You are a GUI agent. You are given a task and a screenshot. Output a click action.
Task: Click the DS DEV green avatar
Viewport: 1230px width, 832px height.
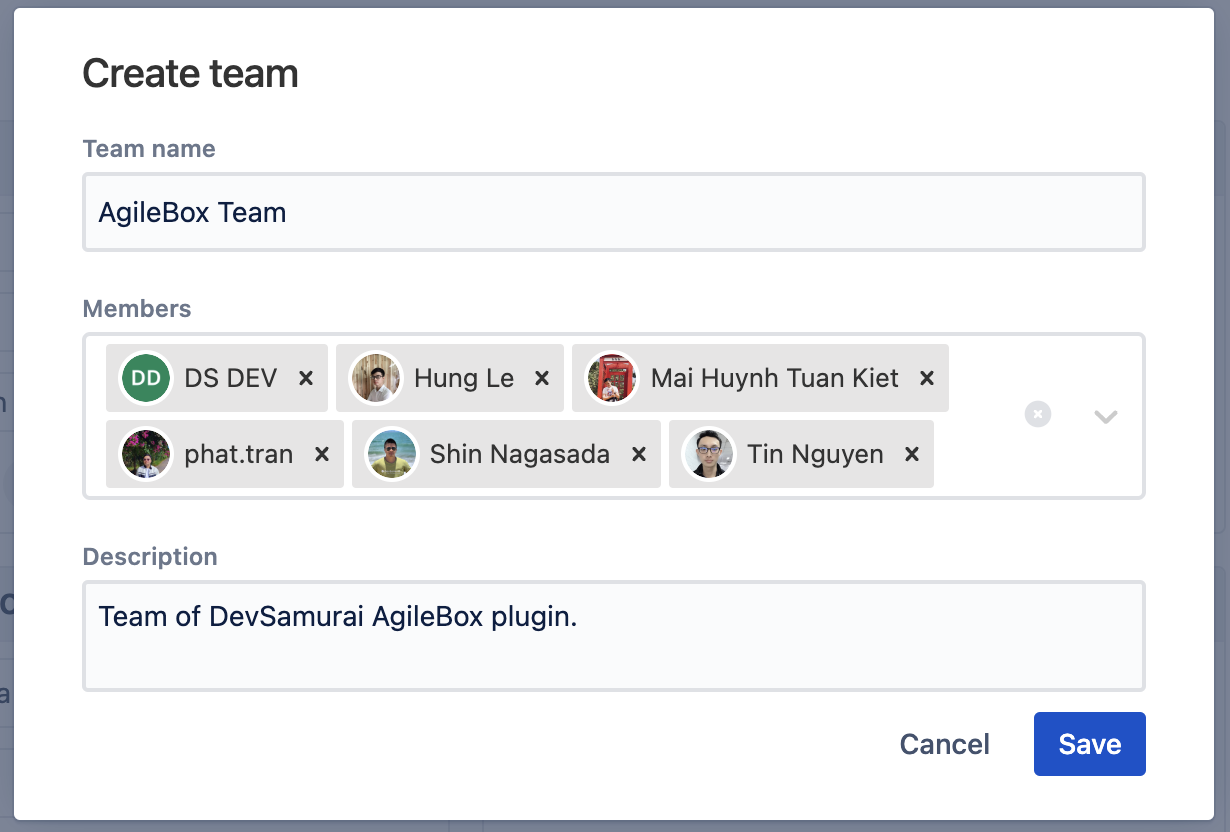pyautogui.click(x=146, y=378)
